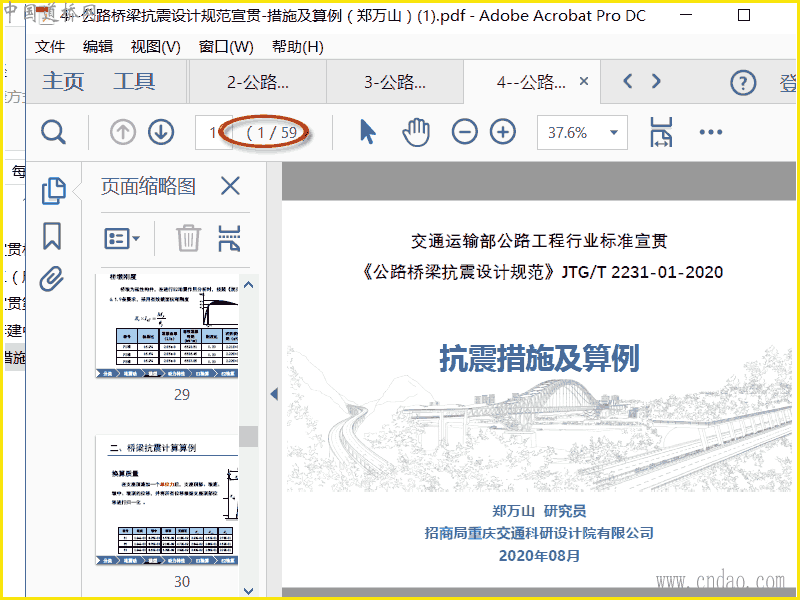Image resolution: width=800 pixels, height=600 pixels.
Task: Click the text 招商局重庆交通科研设计院有限公司
Action: point(539,533)
